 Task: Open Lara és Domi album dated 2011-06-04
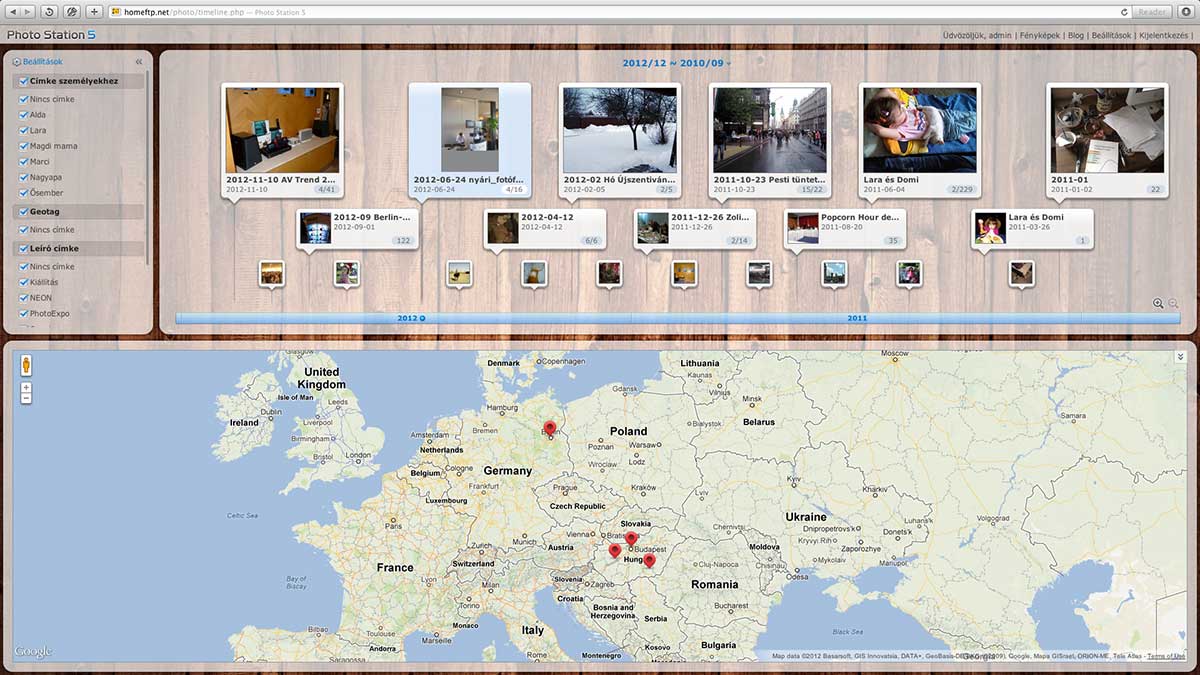(920, 140)
